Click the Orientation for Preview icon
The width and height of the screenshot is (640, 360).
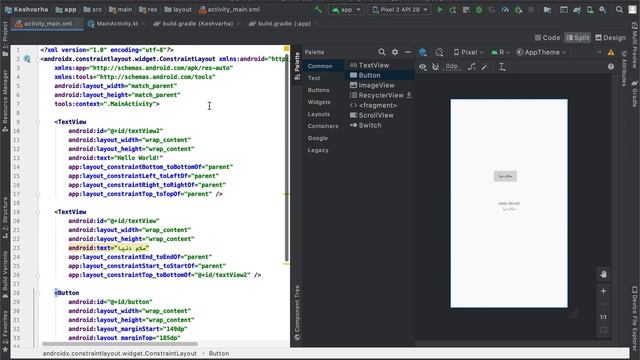tap(439, 52)
